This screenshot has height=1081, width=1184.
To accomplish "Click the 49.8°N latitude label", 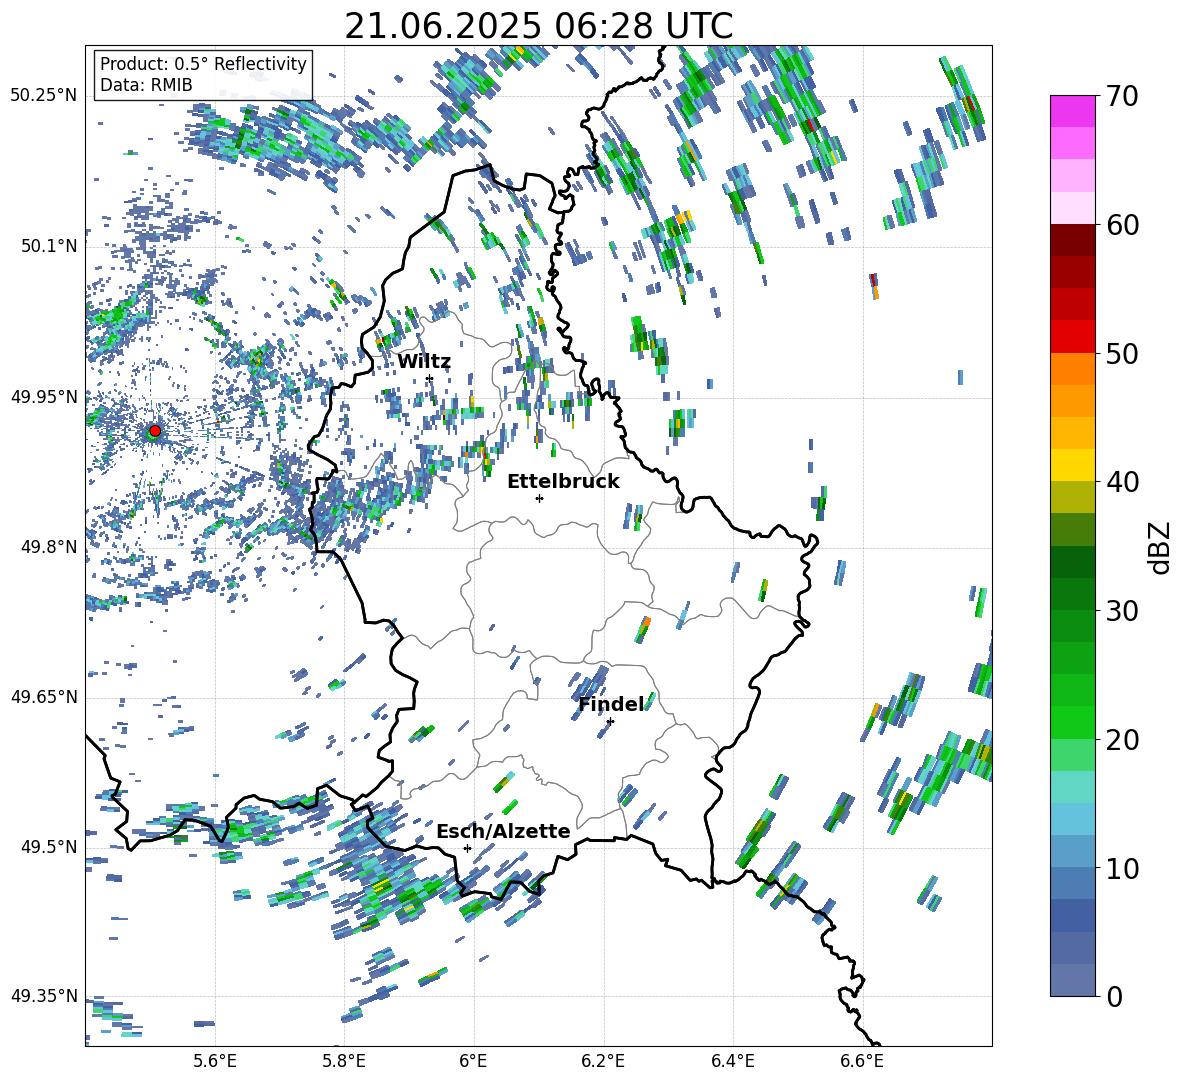I will point(48,547).
